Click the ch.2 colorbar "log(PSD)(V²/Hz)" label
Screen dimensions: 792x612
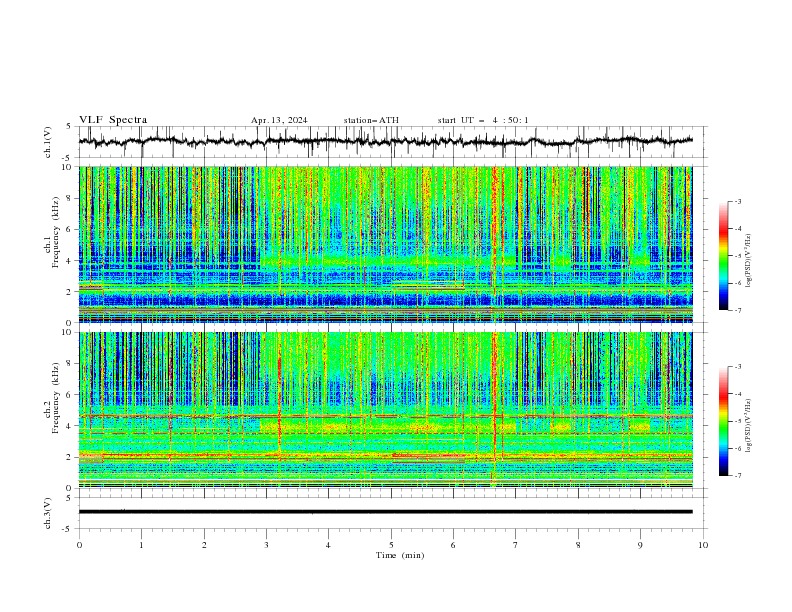pyautogui.click(x=748, y=426)
